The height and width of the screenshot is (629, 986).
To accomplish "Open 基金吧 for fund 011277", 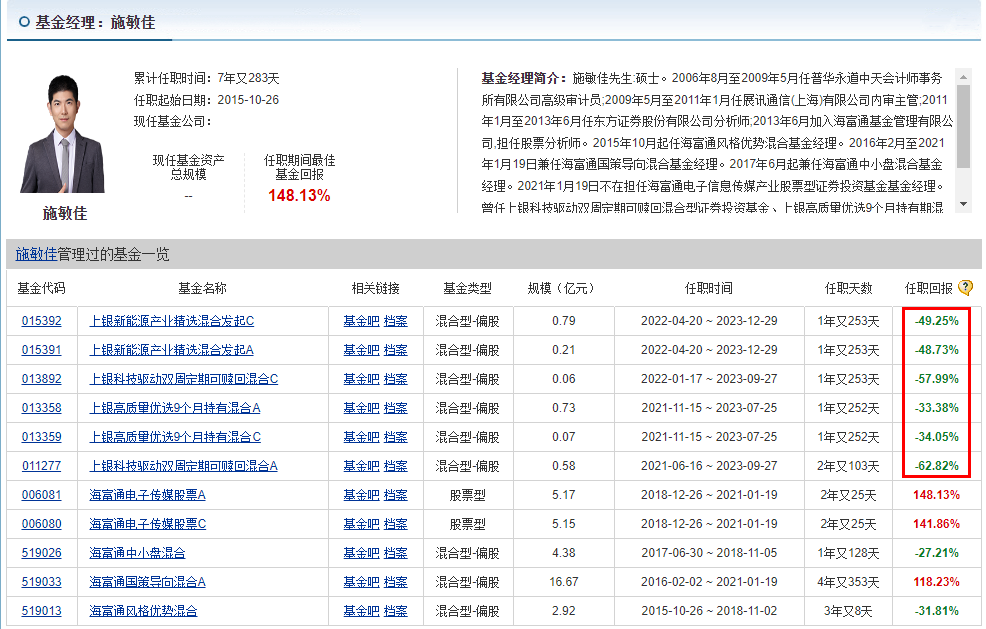I will click(x=362, y=465).
